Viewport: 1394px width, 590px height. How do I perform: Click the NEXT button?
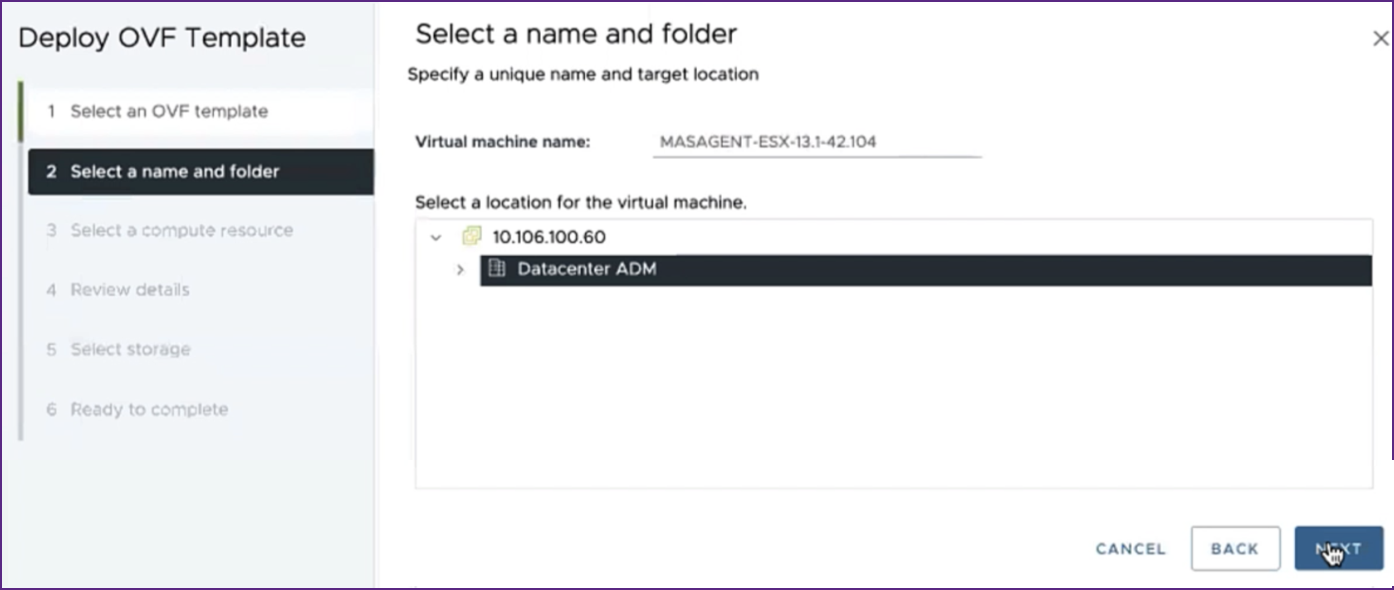1338,548
